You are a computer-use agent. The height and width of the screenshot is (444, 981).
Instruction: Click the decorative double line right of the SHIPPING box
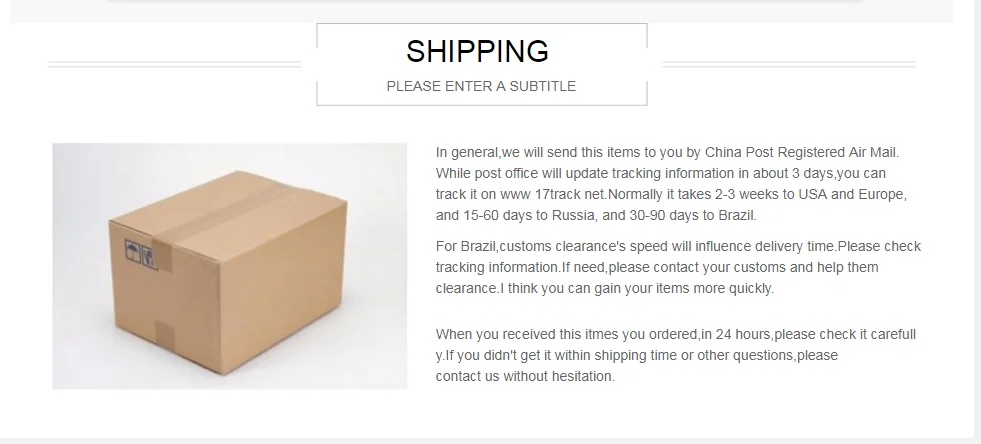(789, 64)
